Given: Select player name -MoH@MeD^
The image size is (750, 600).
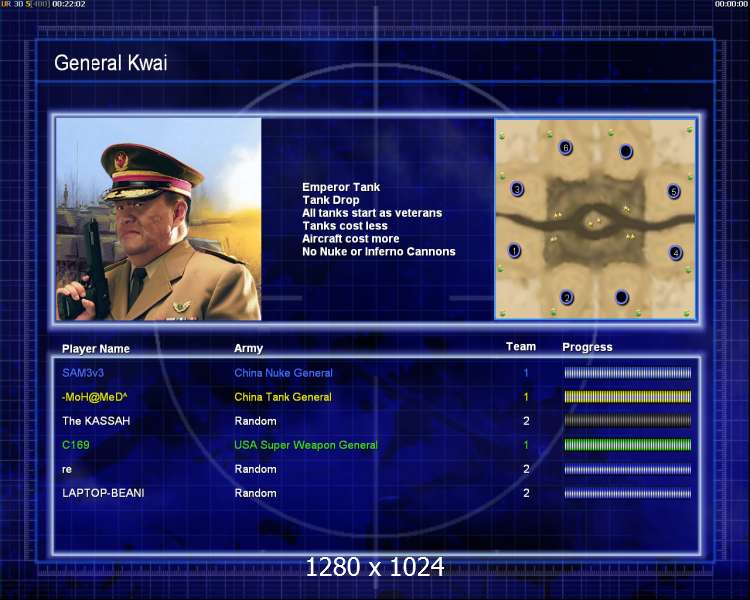Looking at the screenshot, I should click(95, 397).
